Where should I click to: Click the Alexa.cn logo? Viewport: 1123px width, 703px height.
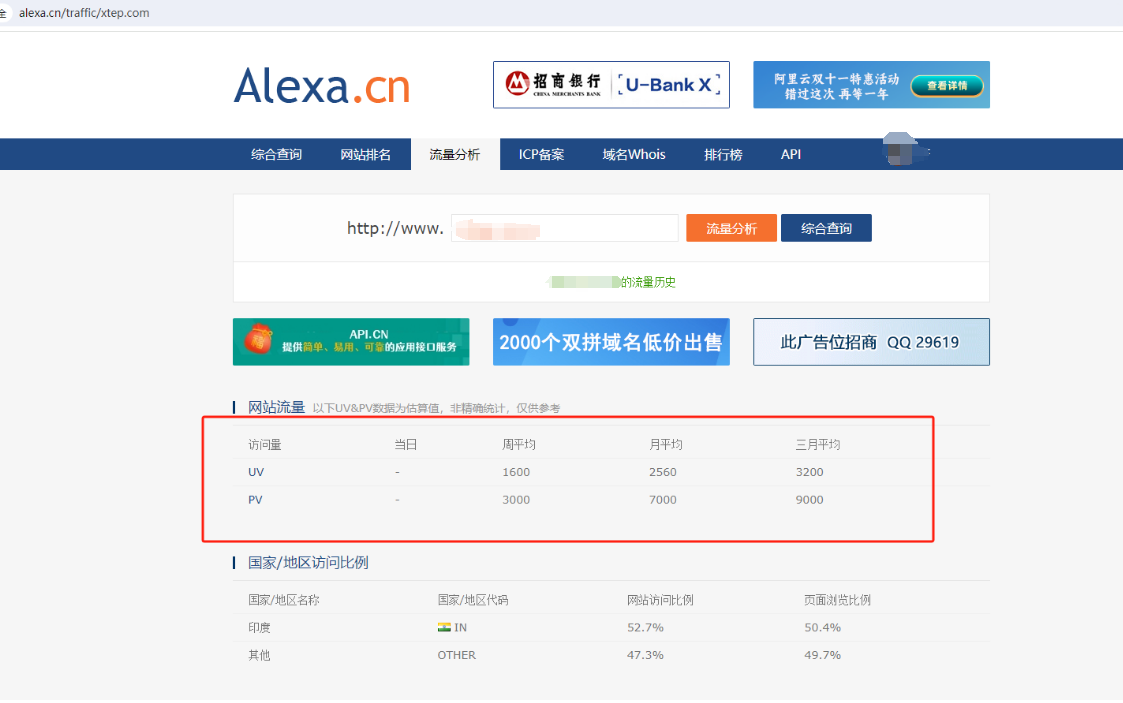pyautogui.click(x=322, y=86)
